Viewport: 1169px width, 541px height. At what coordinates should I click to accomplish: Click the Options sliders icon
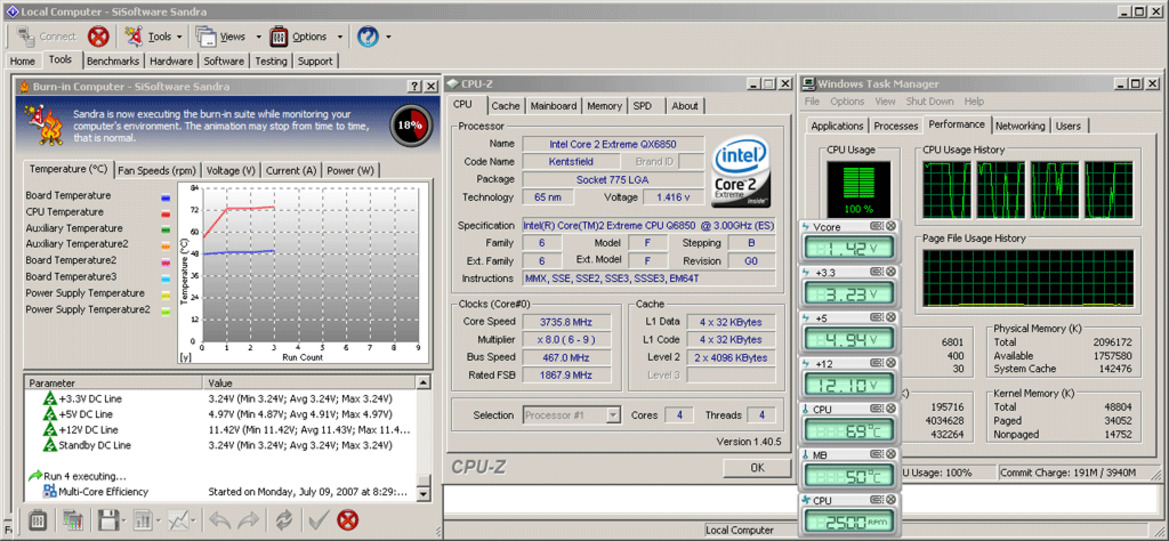[279, 36]
